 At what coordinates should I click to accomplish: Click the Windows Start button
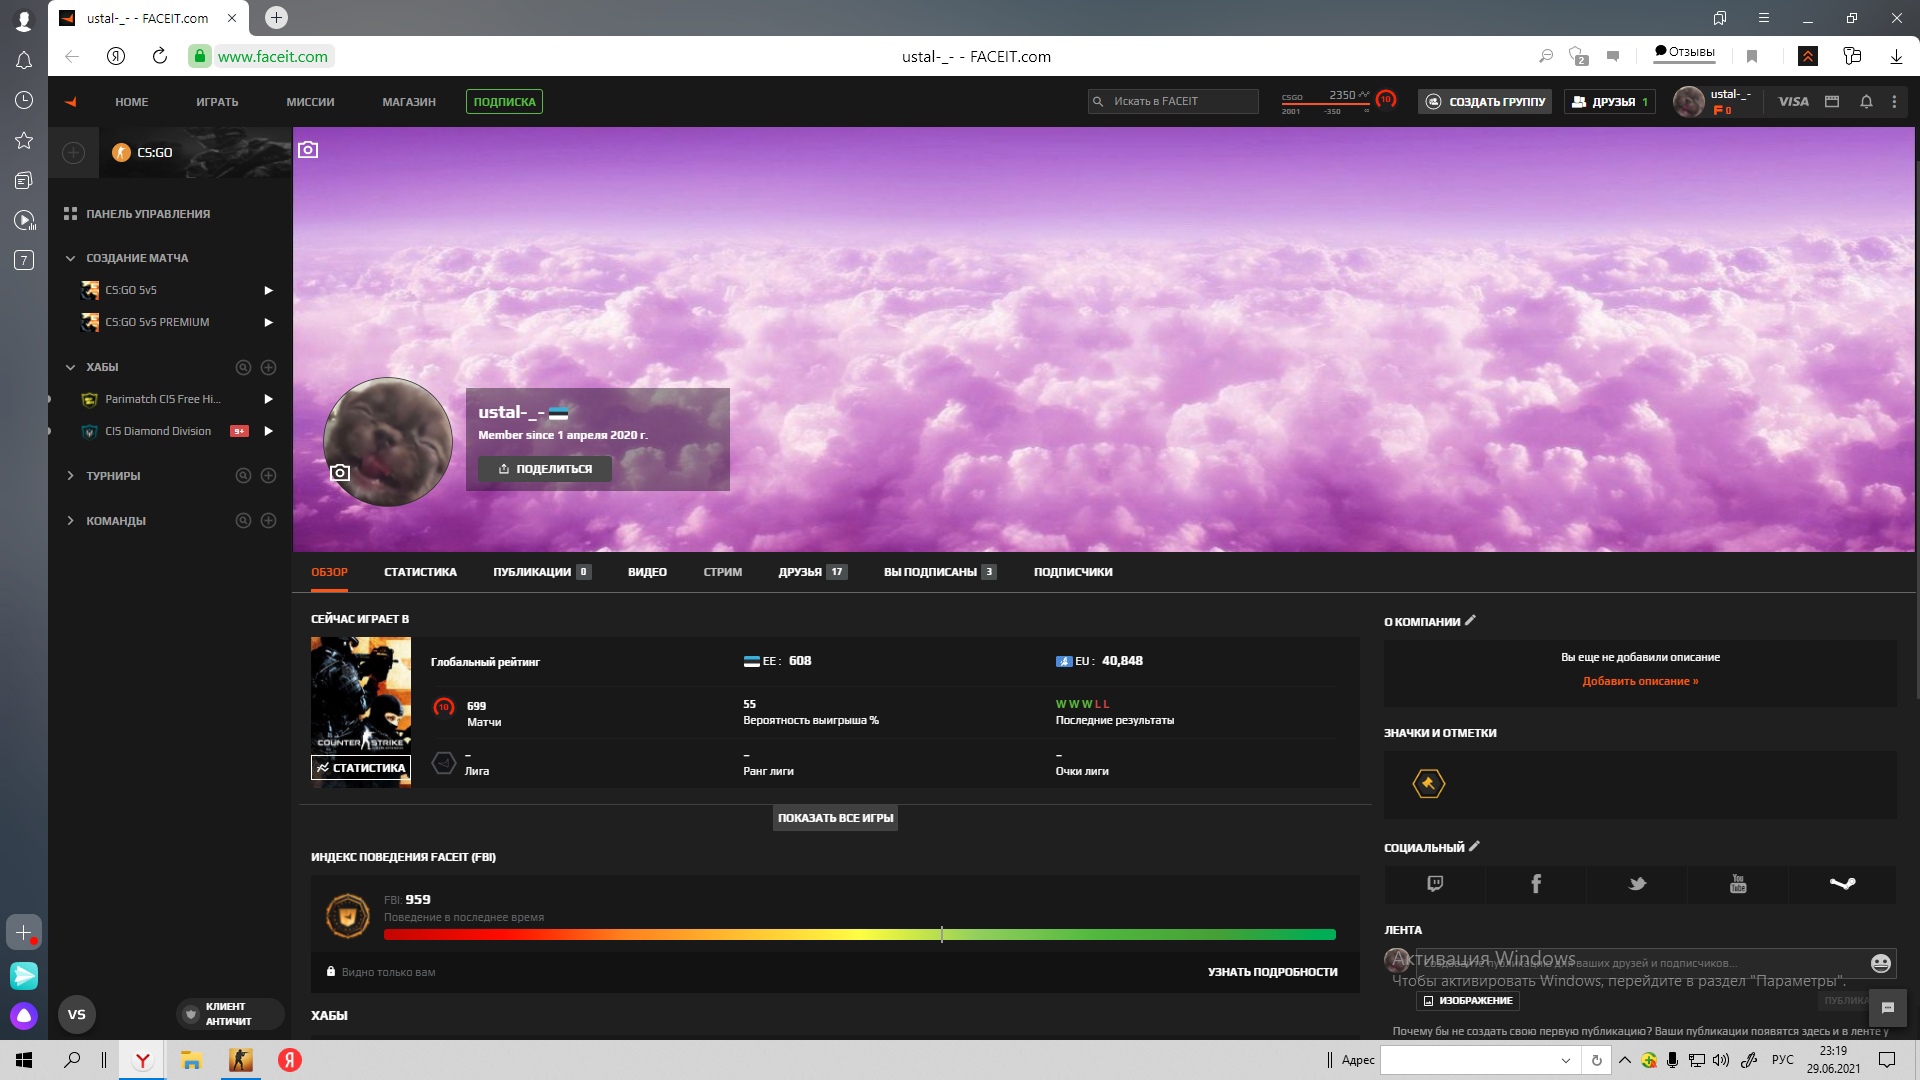pos(24,1060)
